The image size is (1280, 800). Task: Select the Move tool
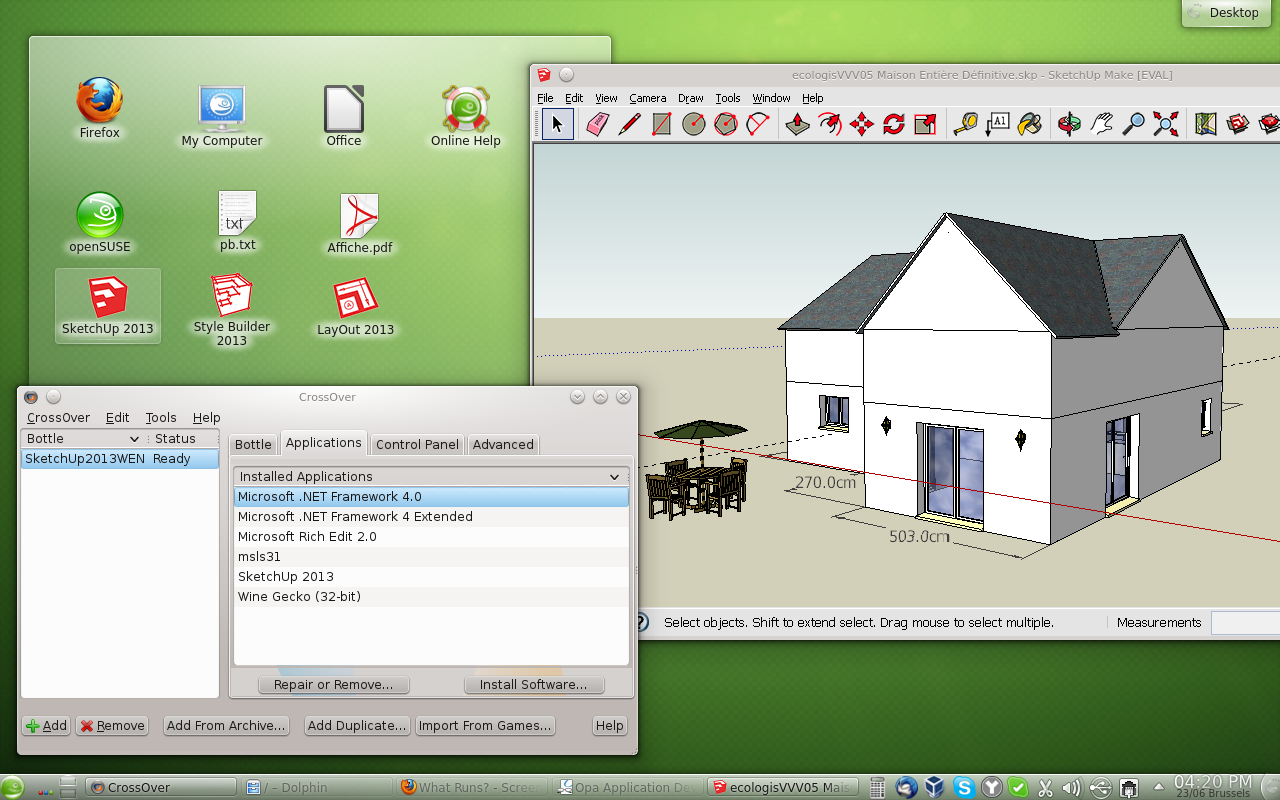click(860, 124)
